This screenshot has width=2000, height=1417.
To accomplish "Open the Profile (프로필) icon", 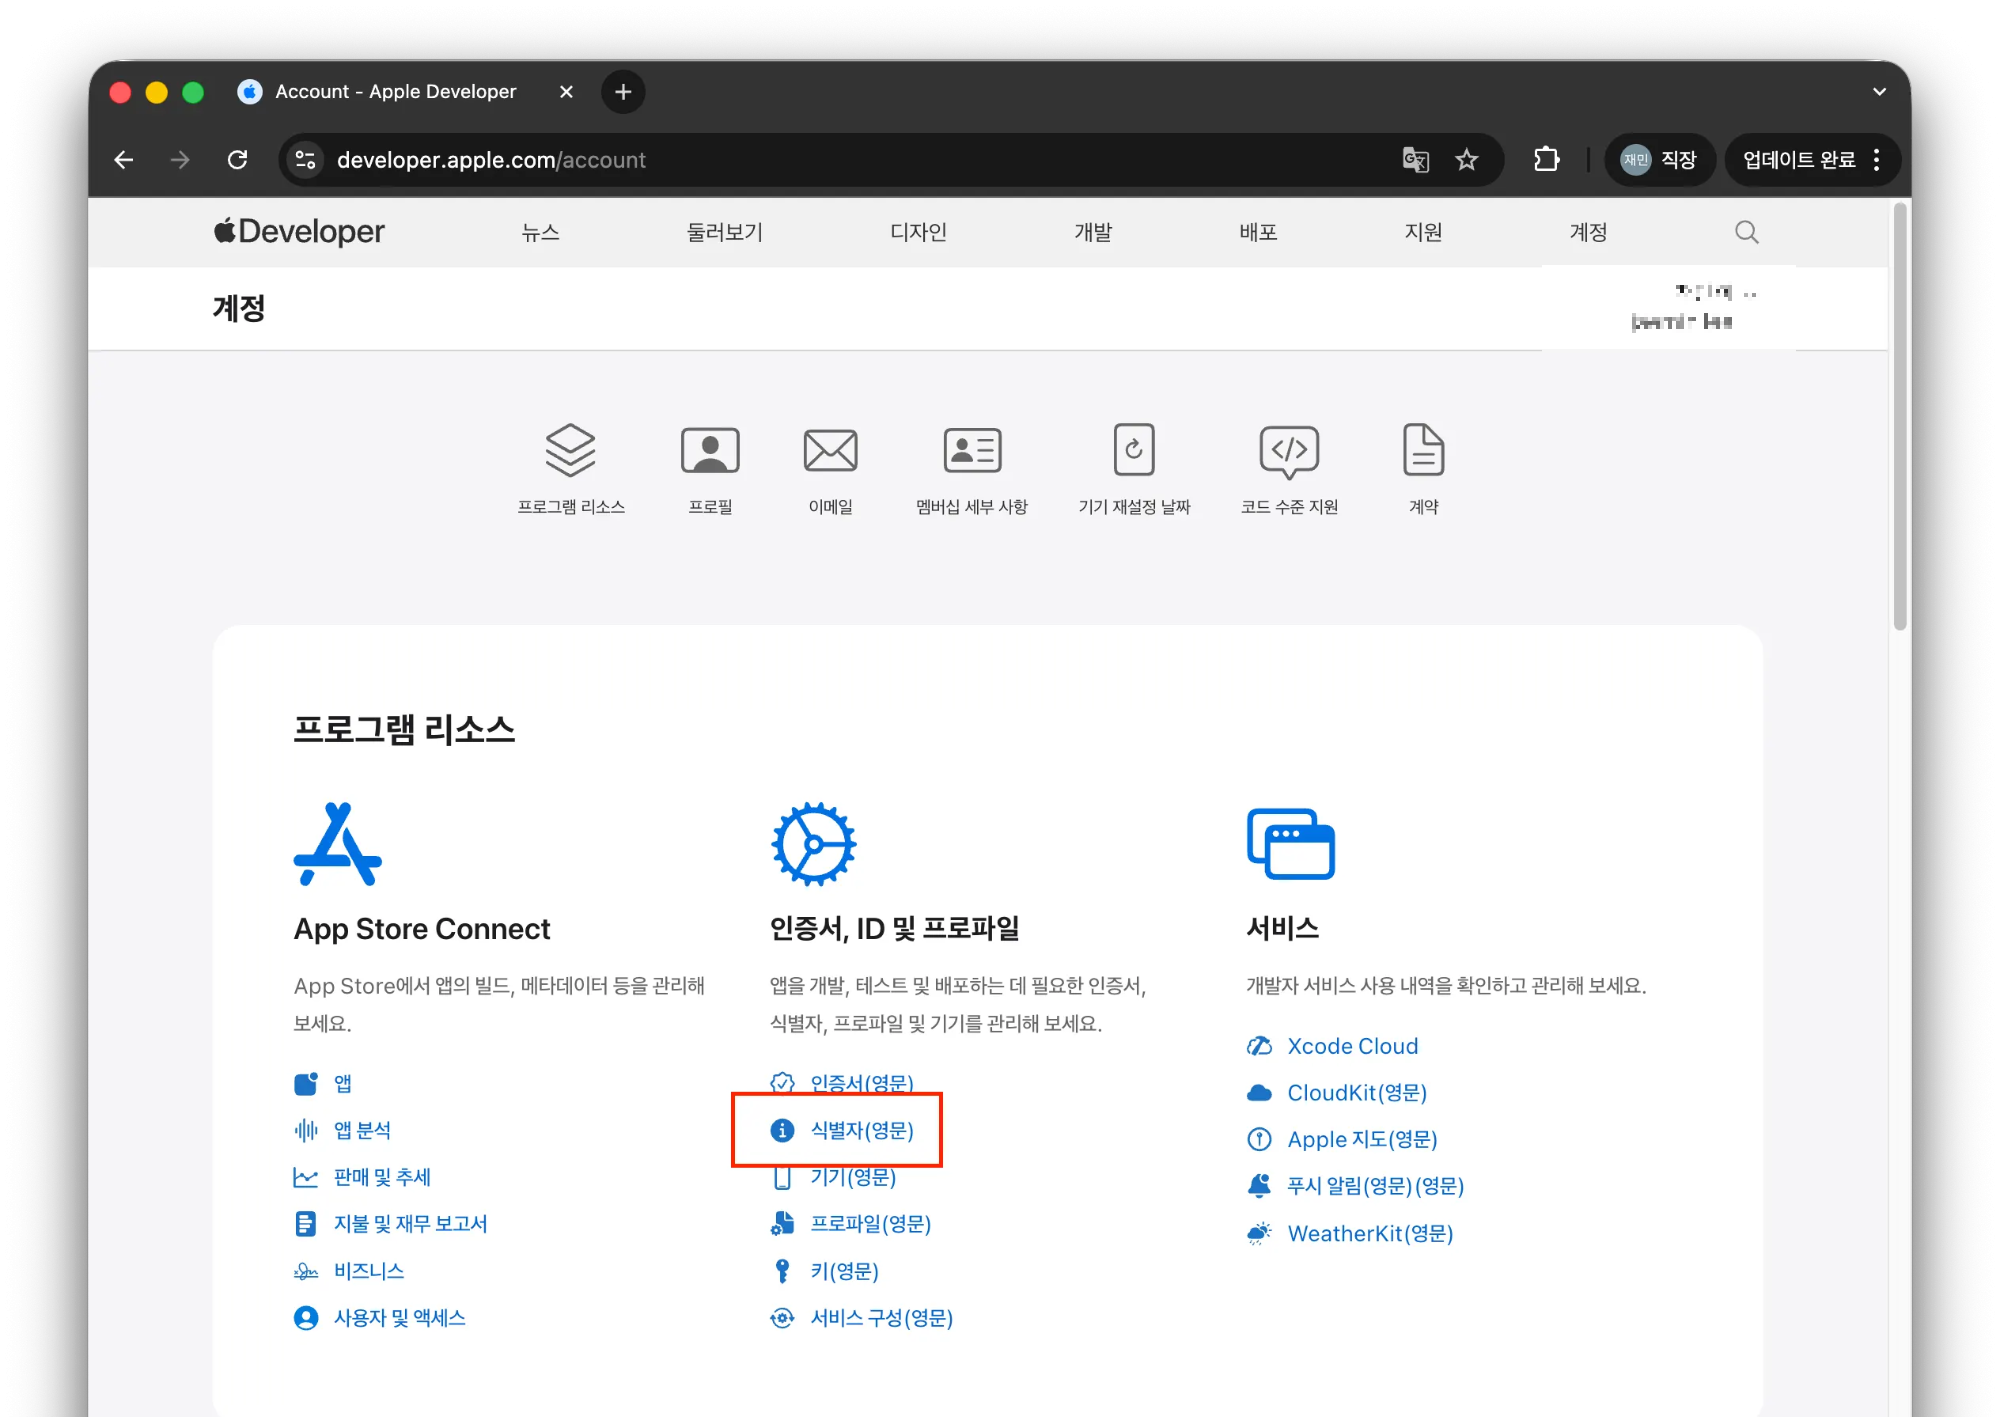I will [x=710, y=450].
